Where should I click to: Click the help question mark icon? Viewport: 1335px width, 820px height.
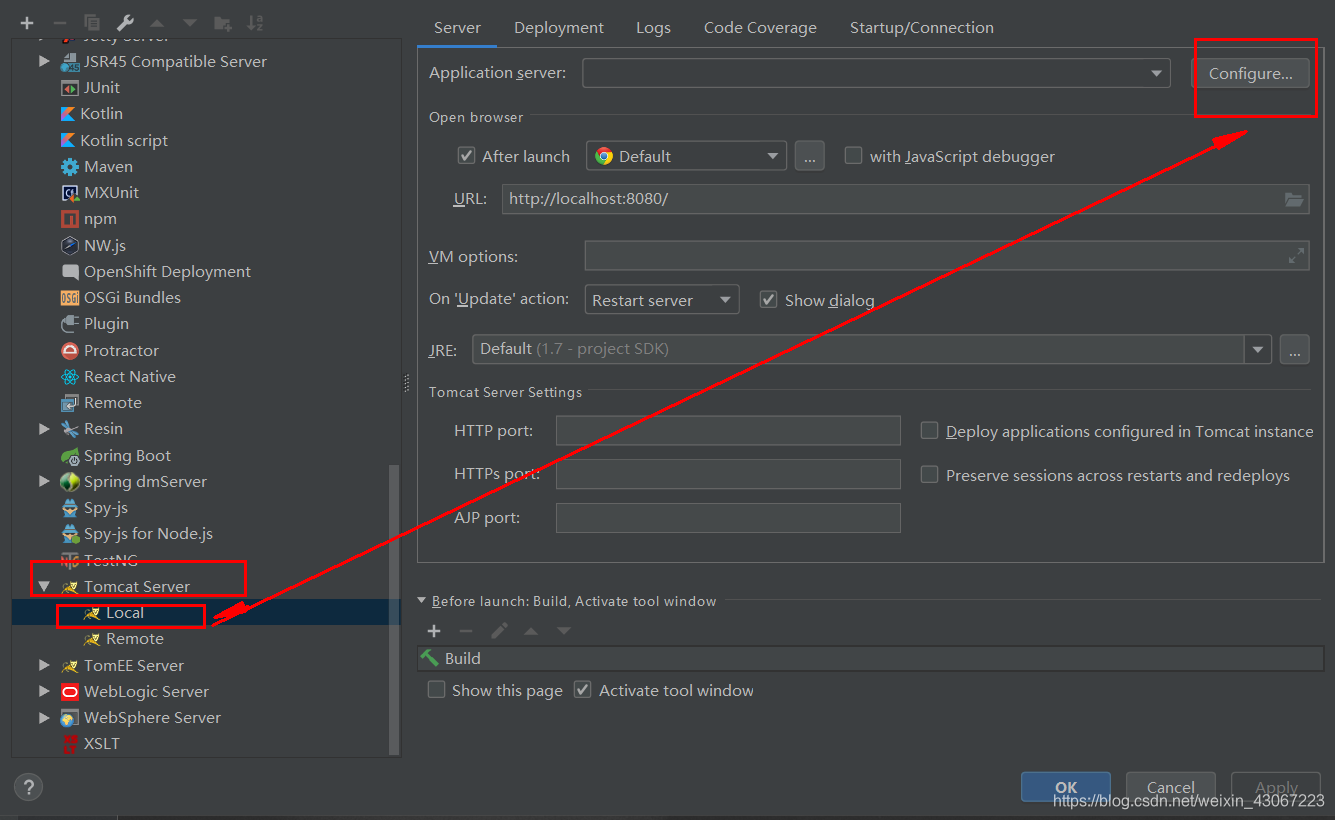coord(28,787)
